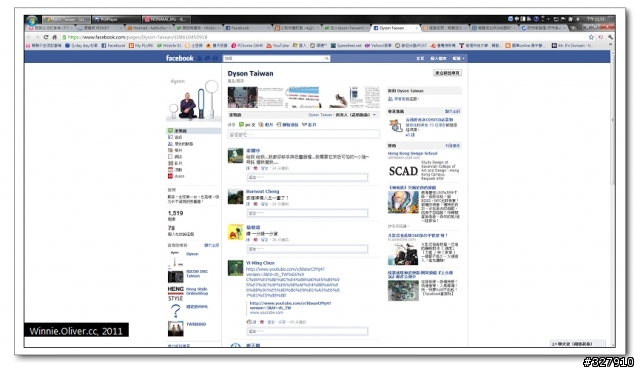Image resolution: width=640 pixels, height=370 pixels.
Task: Open the PChome 24HR bookmark
Action: [247, 46]
